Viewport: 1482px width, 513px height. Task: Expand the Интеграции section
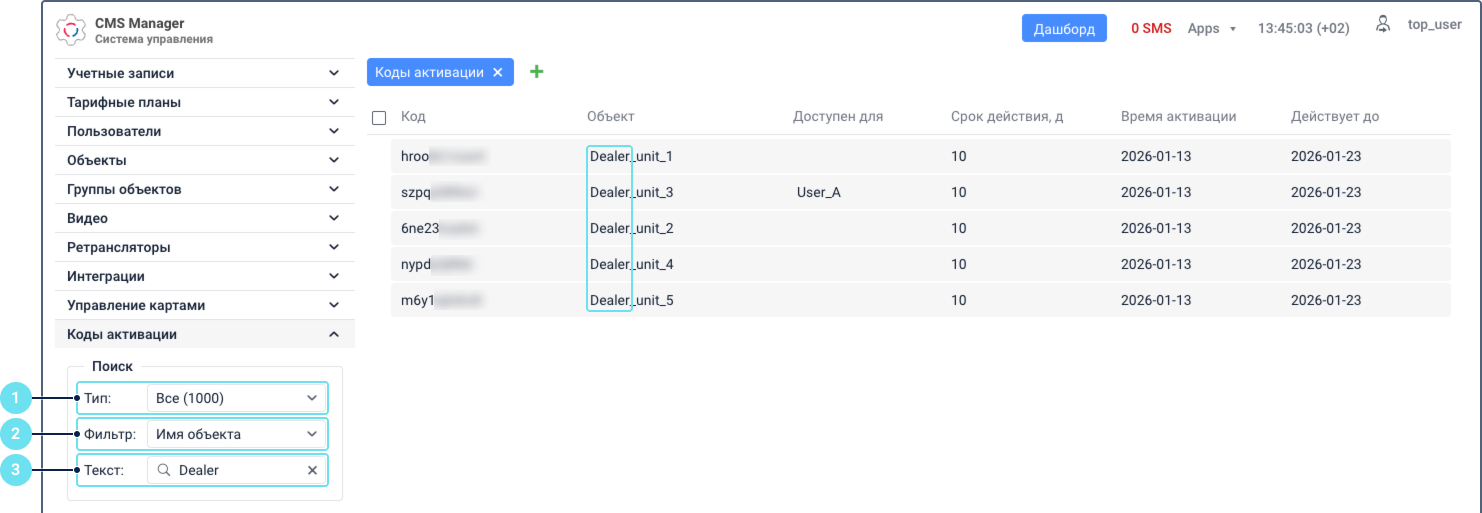tap(204, 276)
